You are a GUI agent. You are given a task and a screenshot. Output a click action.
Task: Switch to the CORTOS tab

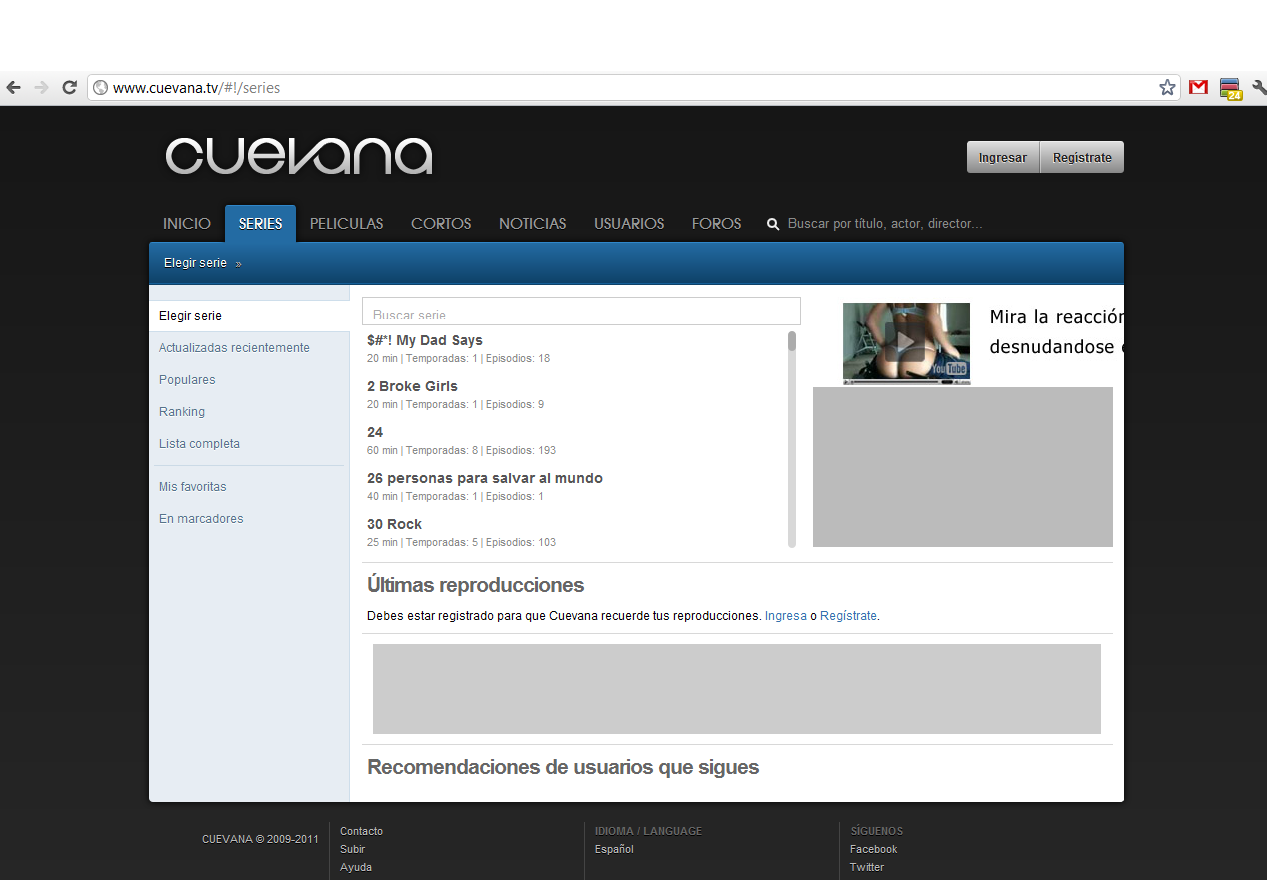pyautogui.click(x=441, y=224)
